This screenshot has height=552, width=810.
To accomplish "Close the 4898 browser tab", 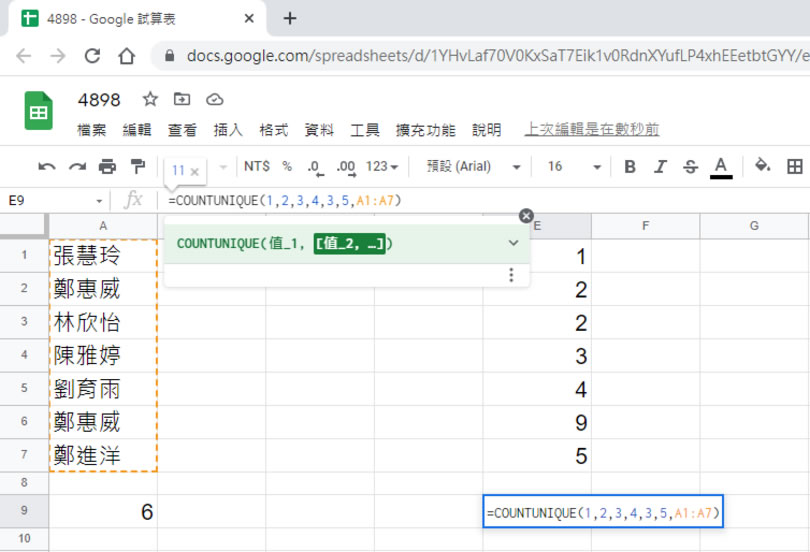I will (x=249, y=19).
